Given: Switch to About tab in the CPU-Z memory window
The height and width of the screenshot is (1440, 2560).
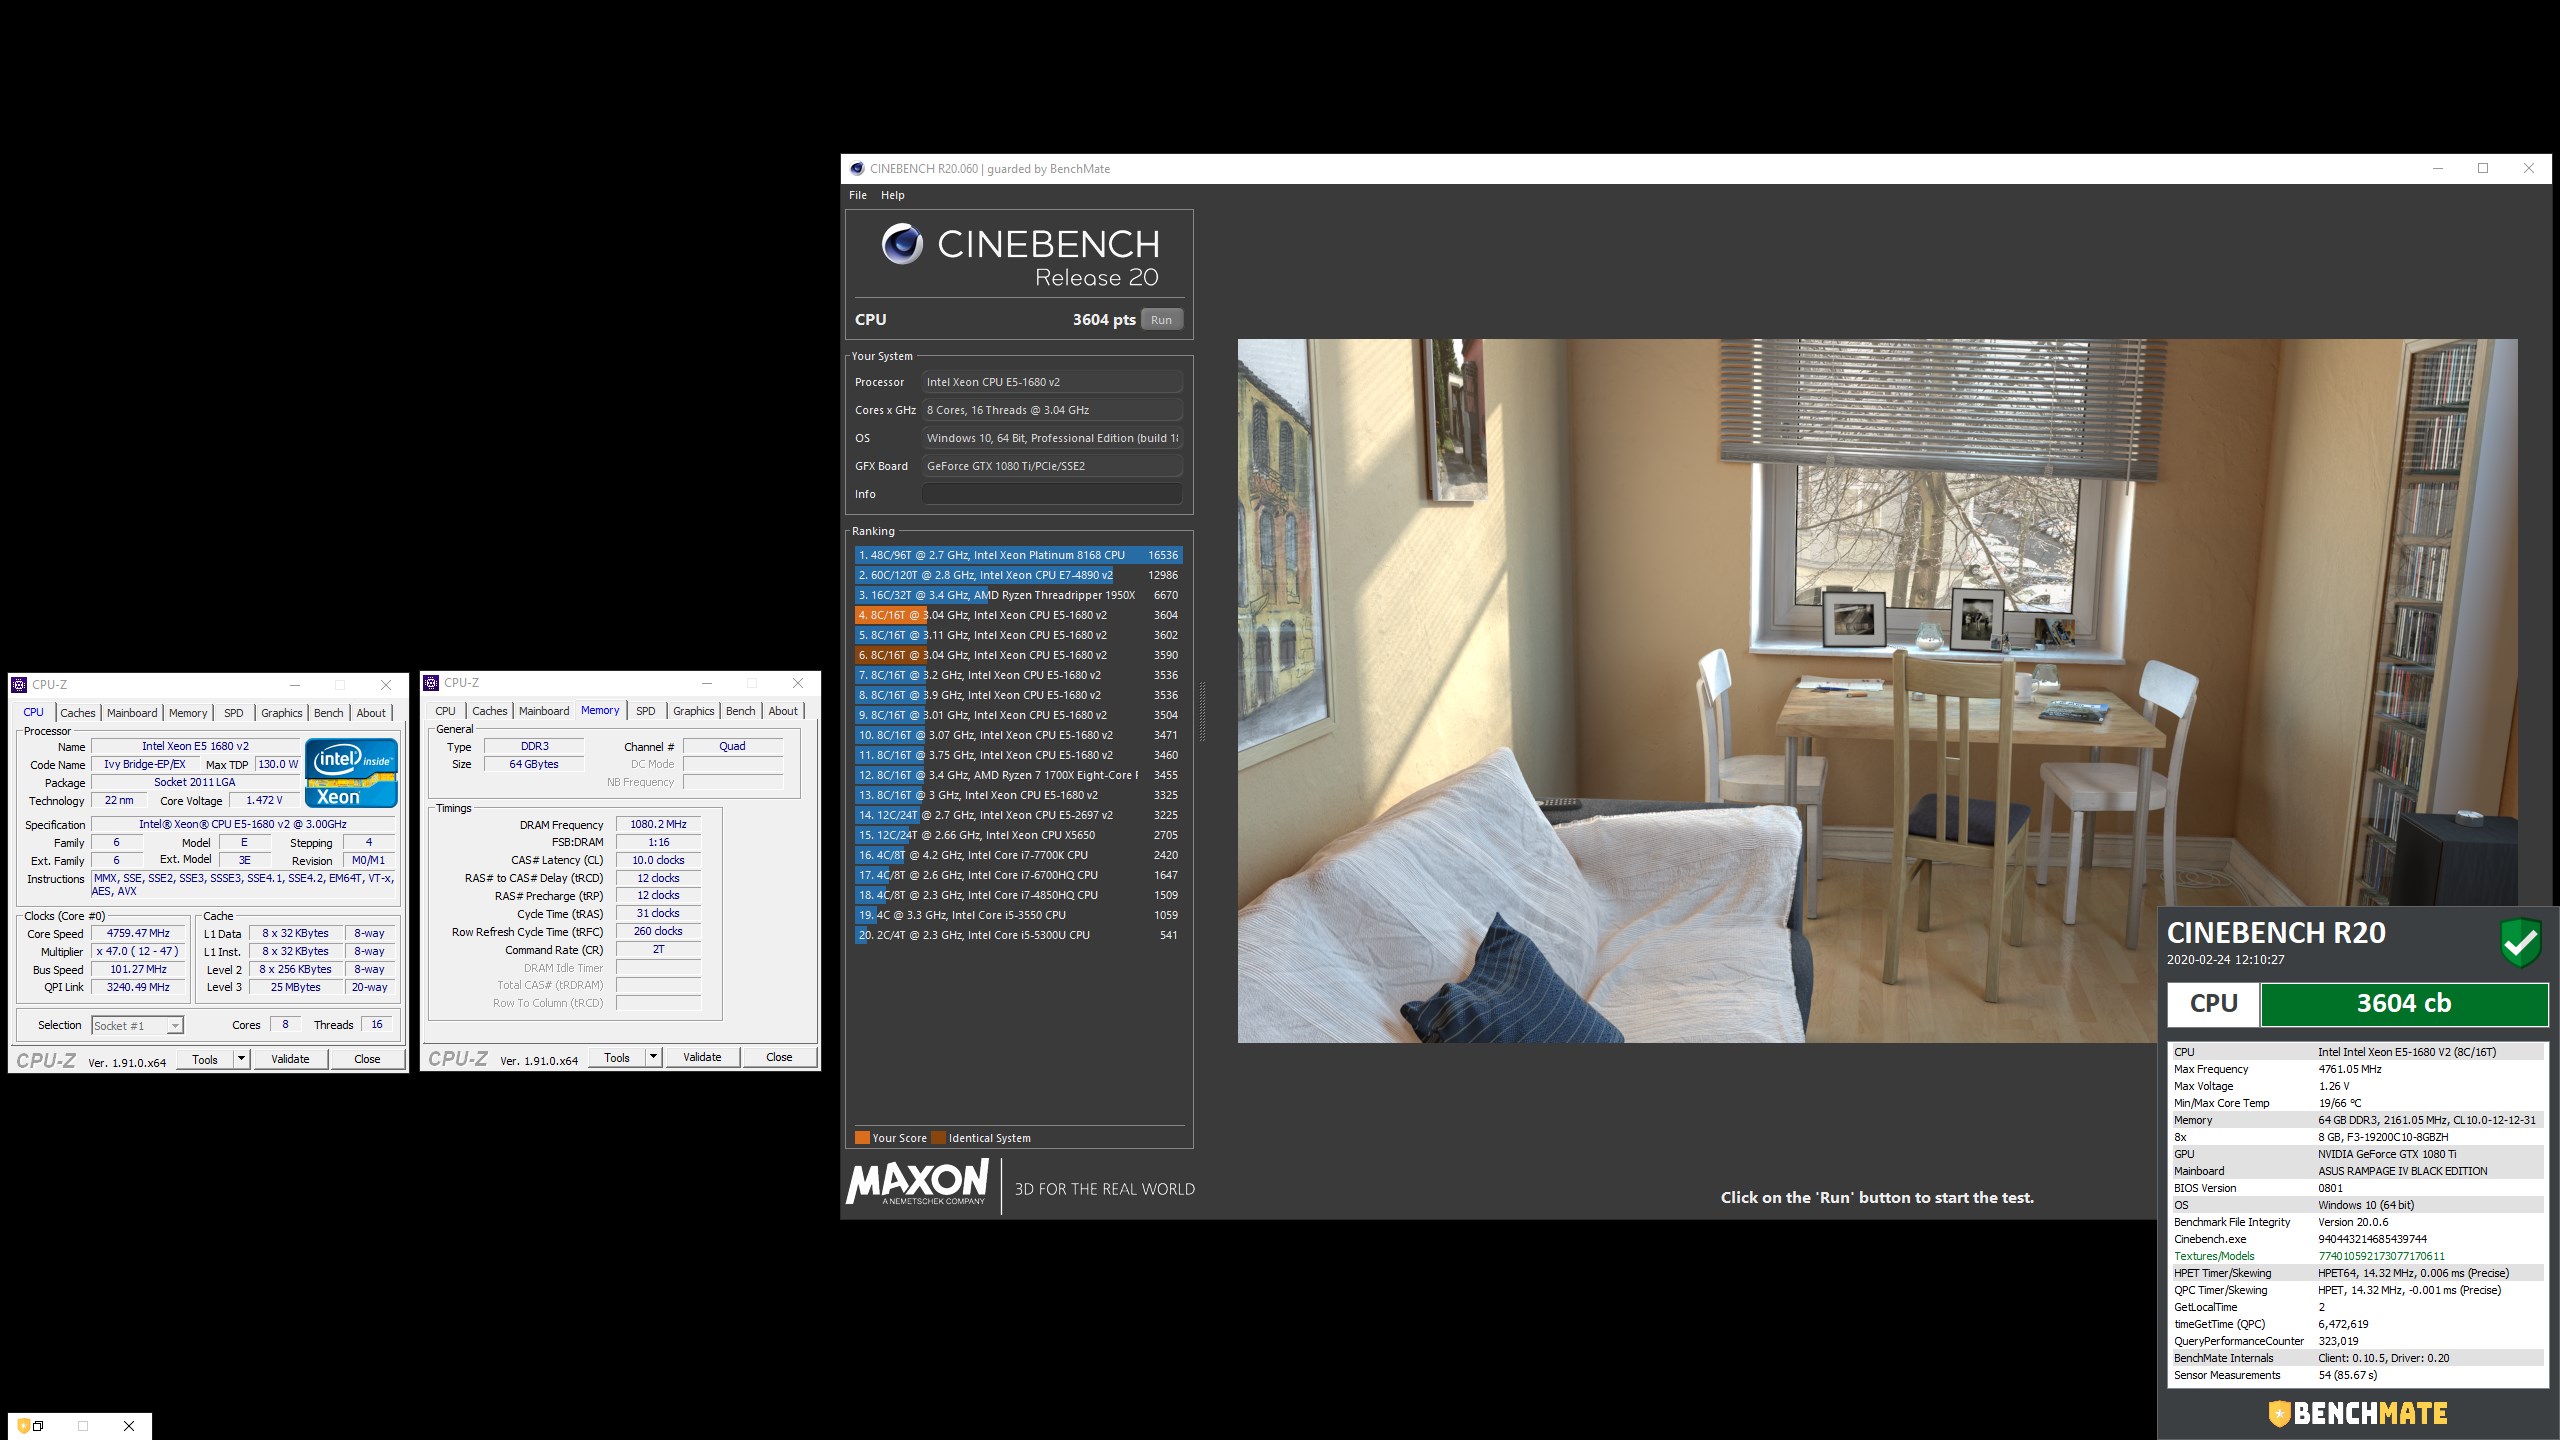Looking at the screenshot, I should click(783, 711).
